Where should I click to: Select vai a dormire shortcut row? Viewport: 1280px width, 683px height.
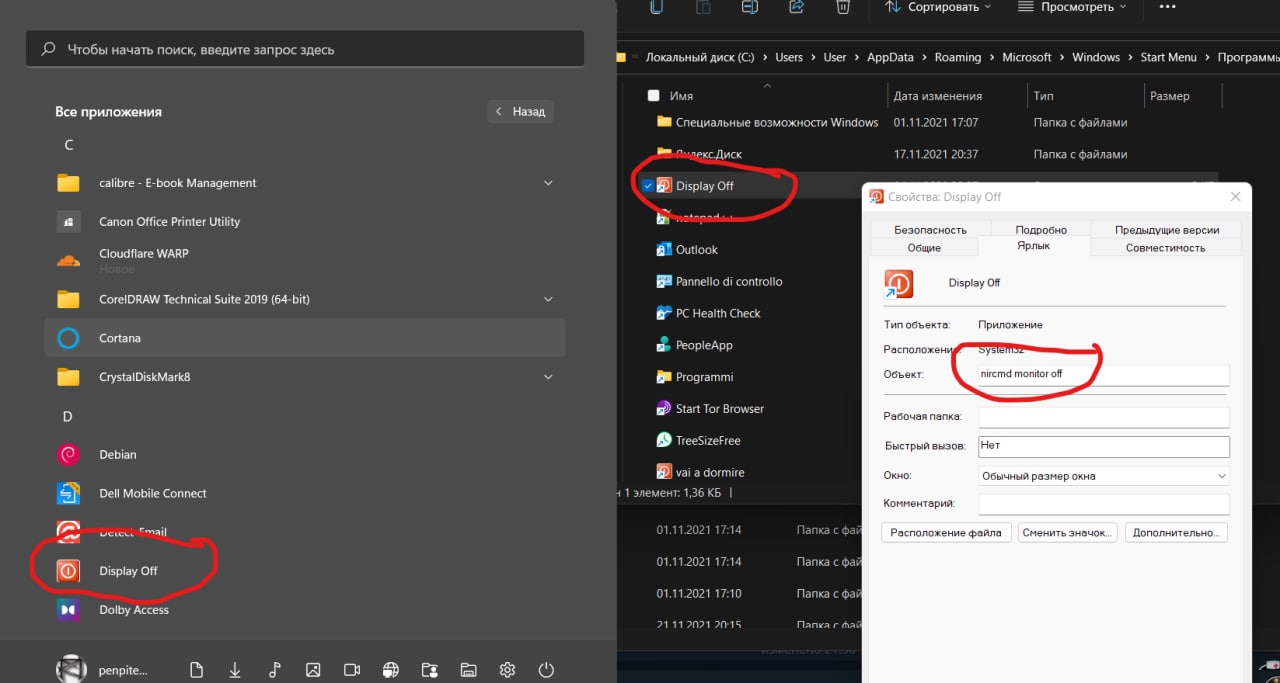pyautogui.click(x=700, y=472)
